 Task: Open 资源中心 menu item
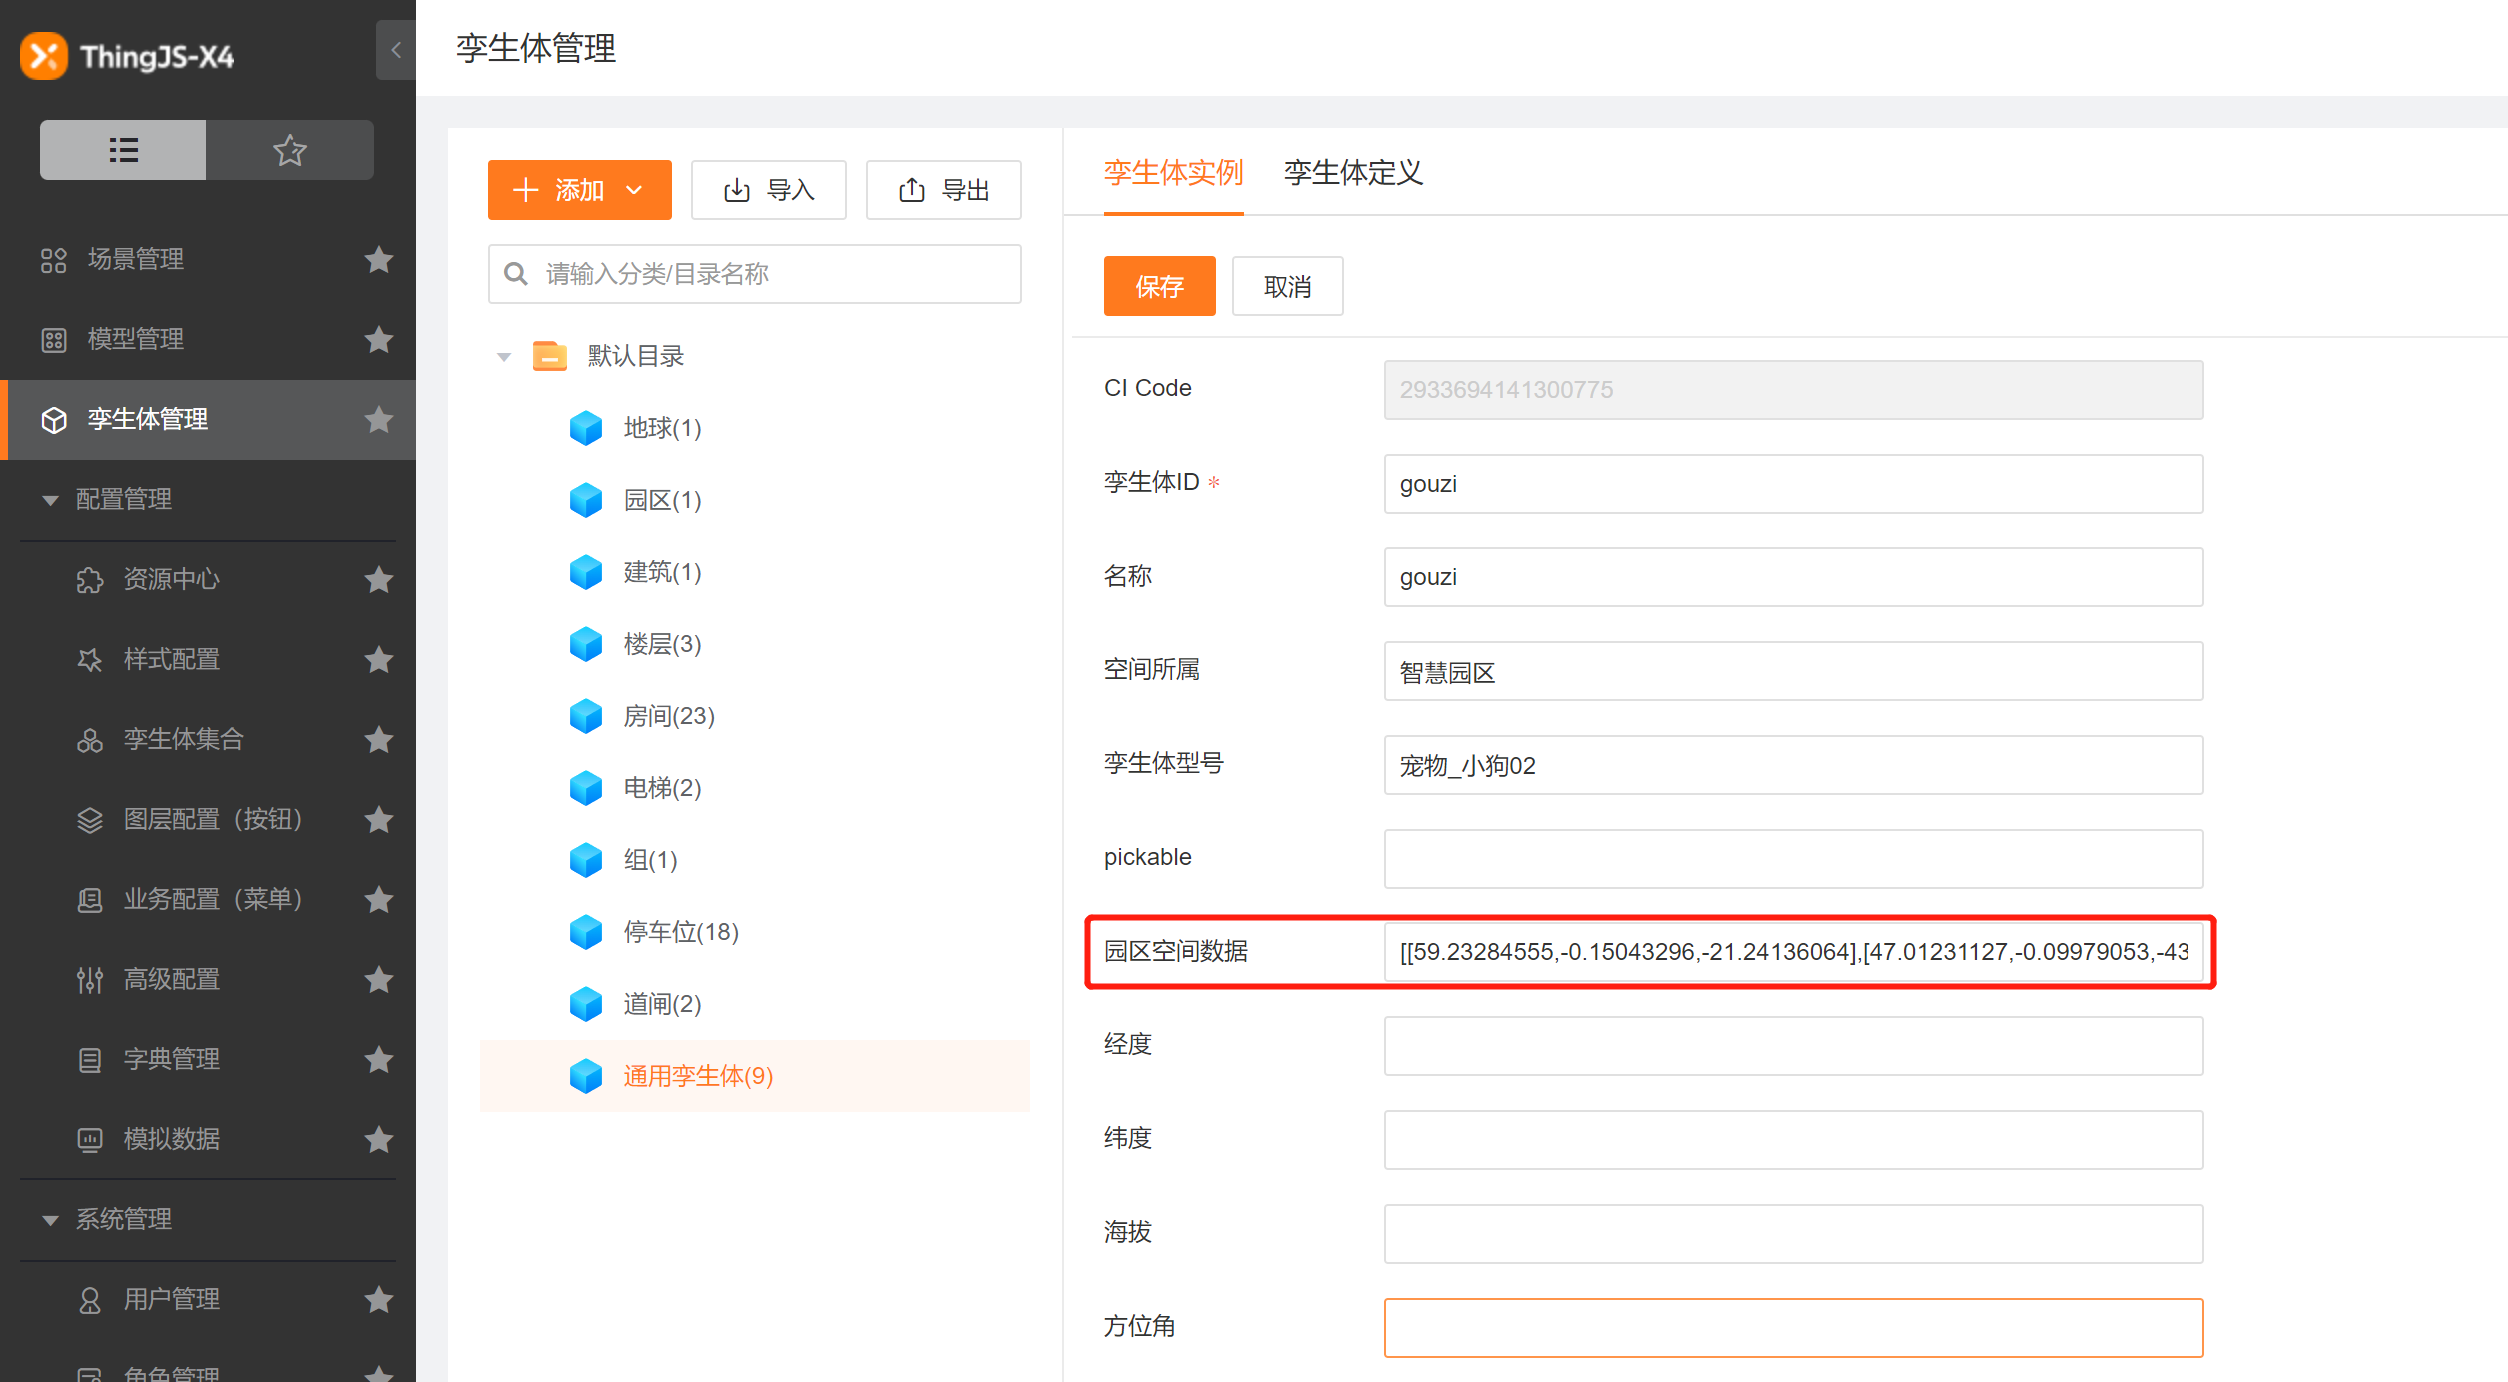[172, 579]
